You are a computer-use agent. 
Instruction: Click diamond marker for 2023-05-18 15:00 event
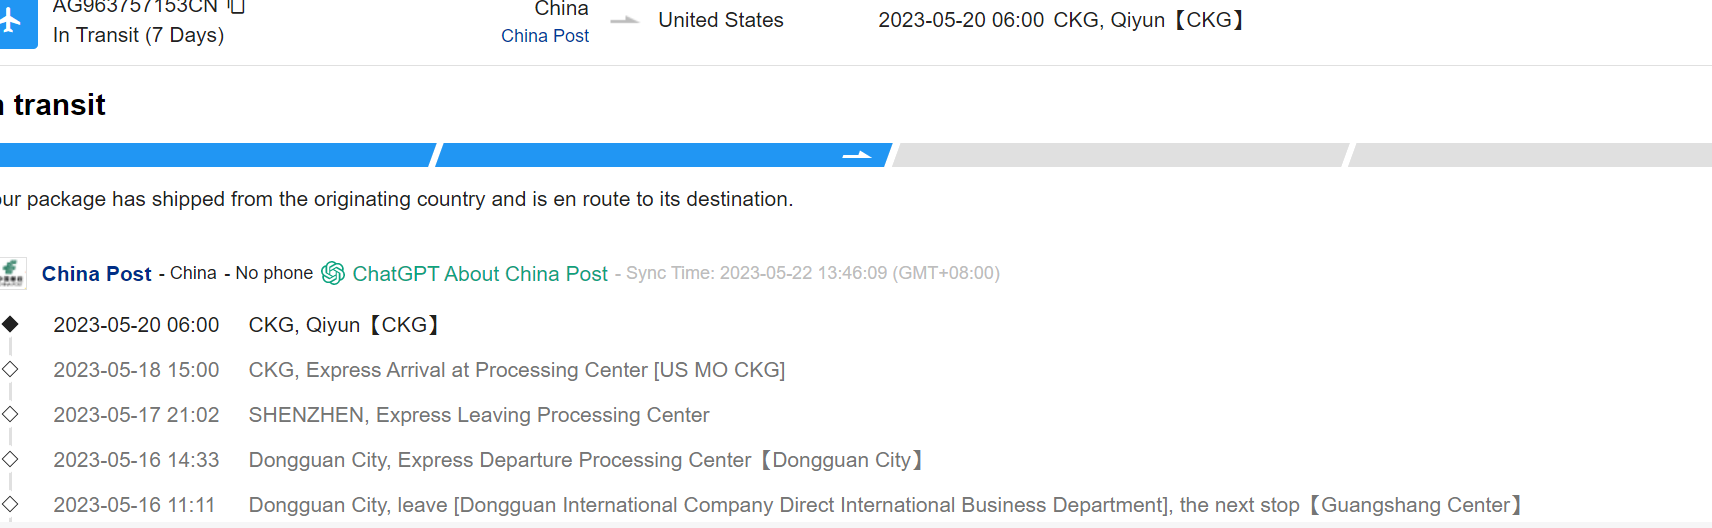tap(10, 369)
